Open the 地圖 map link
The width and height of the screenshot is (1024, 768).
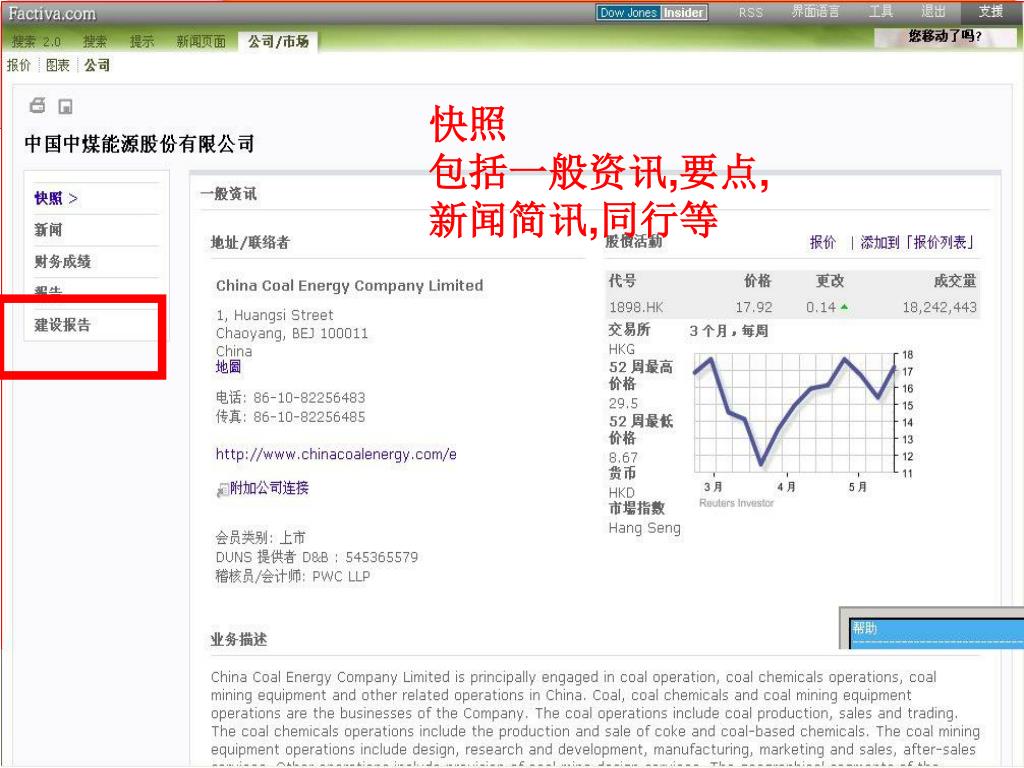pyautogui.click(x=228, y=367)
